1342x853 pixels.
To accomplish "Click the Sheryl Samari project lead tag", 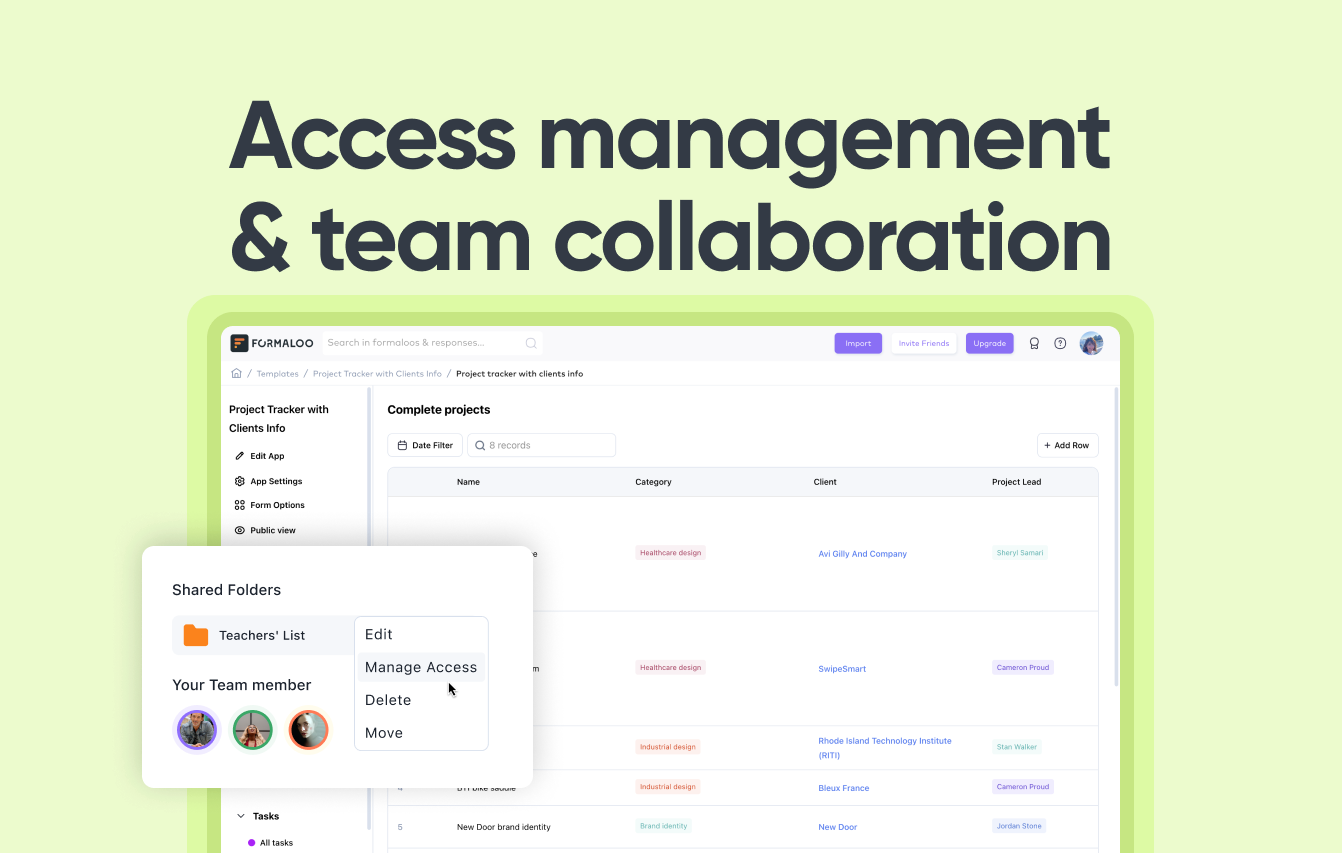I will tap(1020, 552).
